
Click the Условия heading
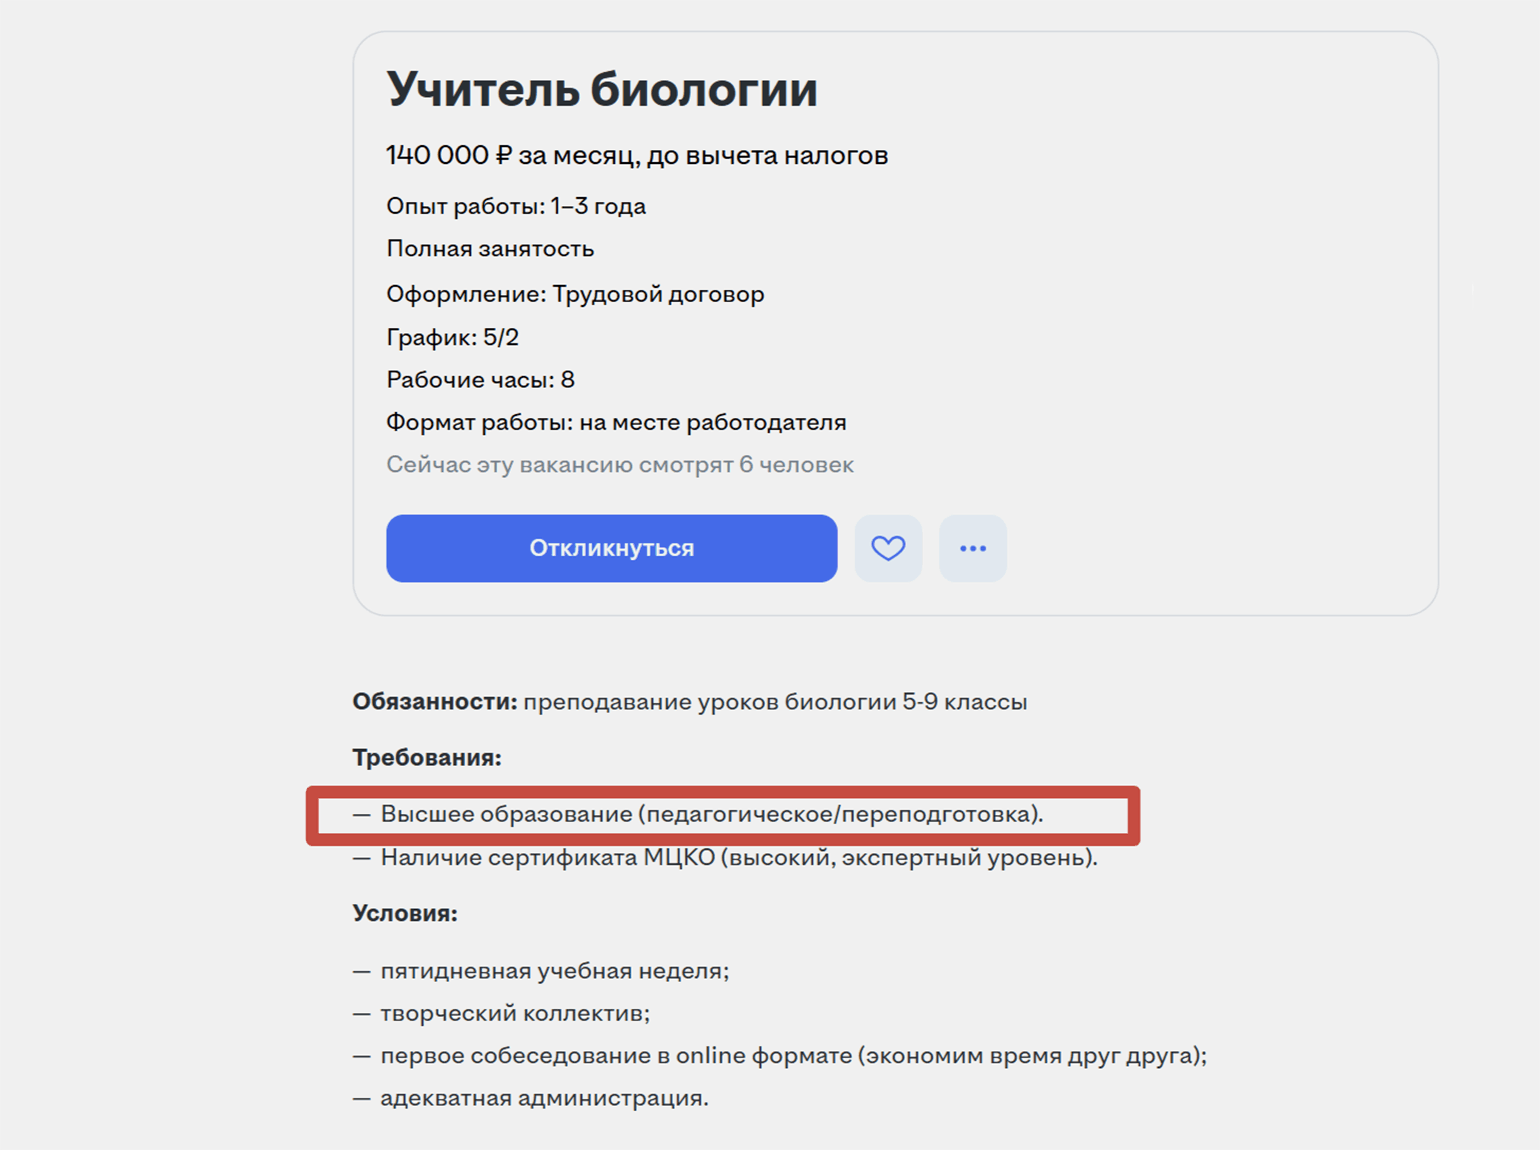tap(405, 914)
